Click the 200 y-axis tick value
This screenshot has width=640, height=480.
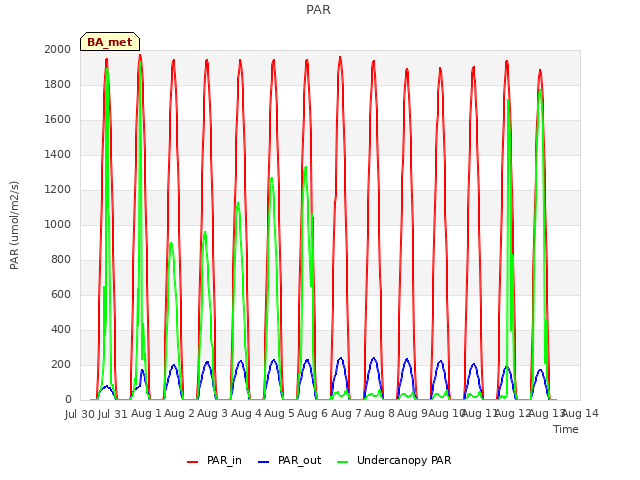(x=61, y=364)
